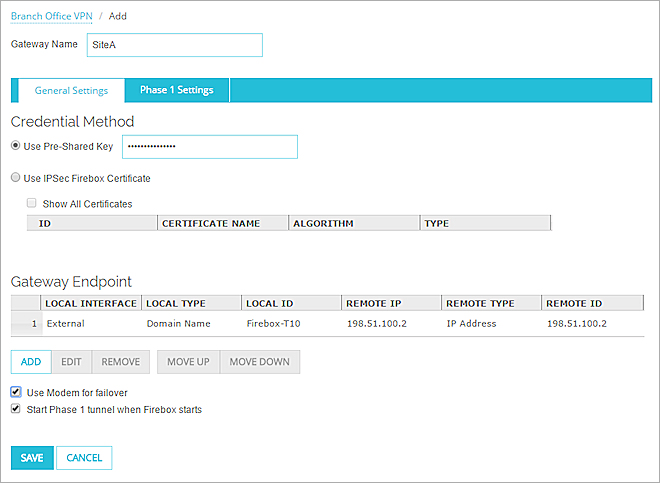Open the Phase 1 Settings tab
The image size is (660, 483).
(x=177, y=91)
